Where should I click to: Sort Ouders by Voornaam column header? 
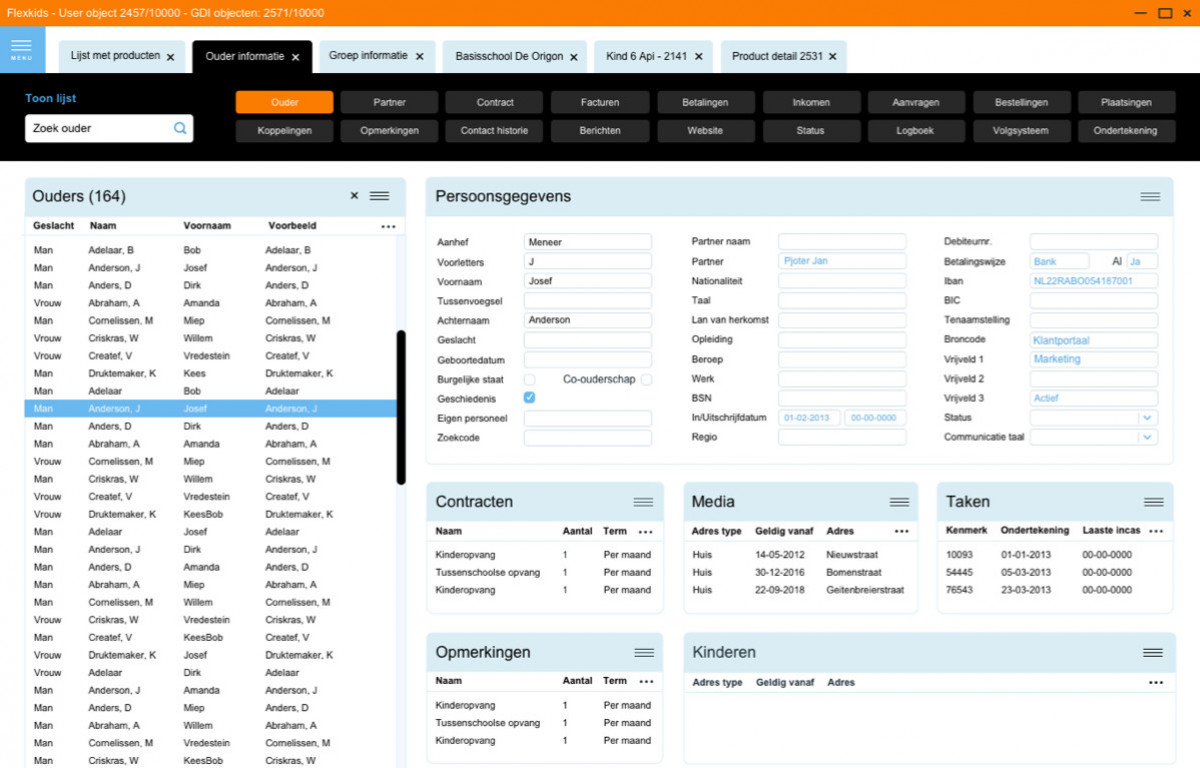[208, 226]
